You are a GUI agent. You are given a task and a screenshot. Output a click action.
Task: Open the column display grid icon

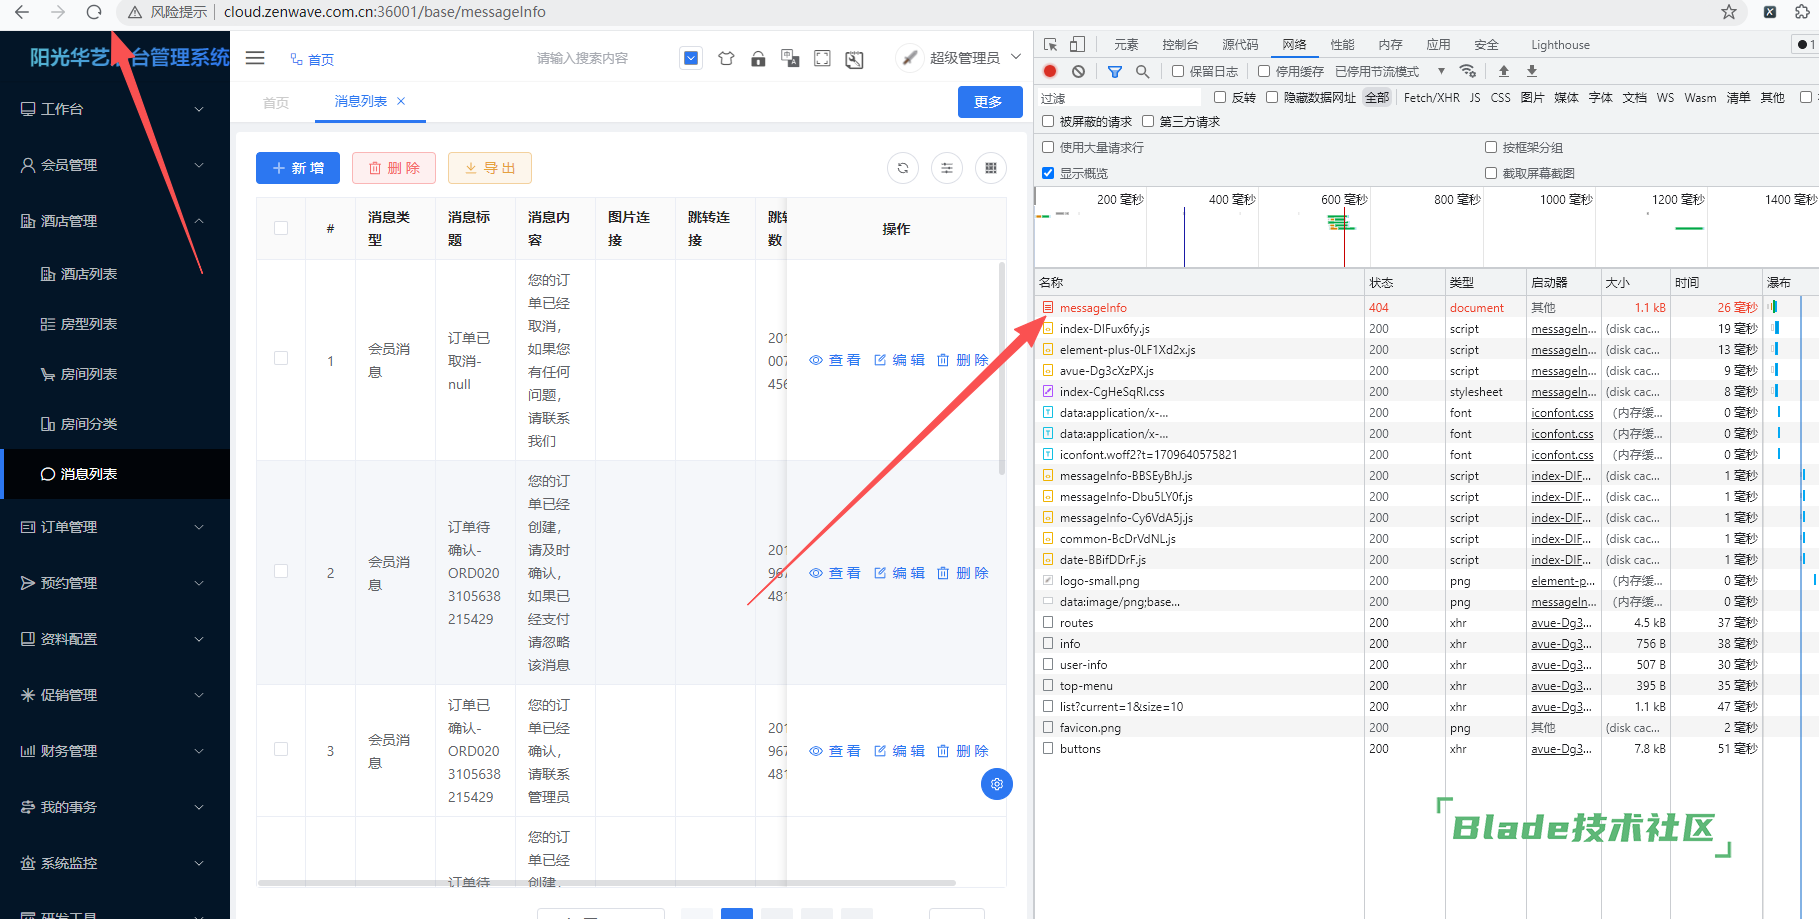[990, 168]
